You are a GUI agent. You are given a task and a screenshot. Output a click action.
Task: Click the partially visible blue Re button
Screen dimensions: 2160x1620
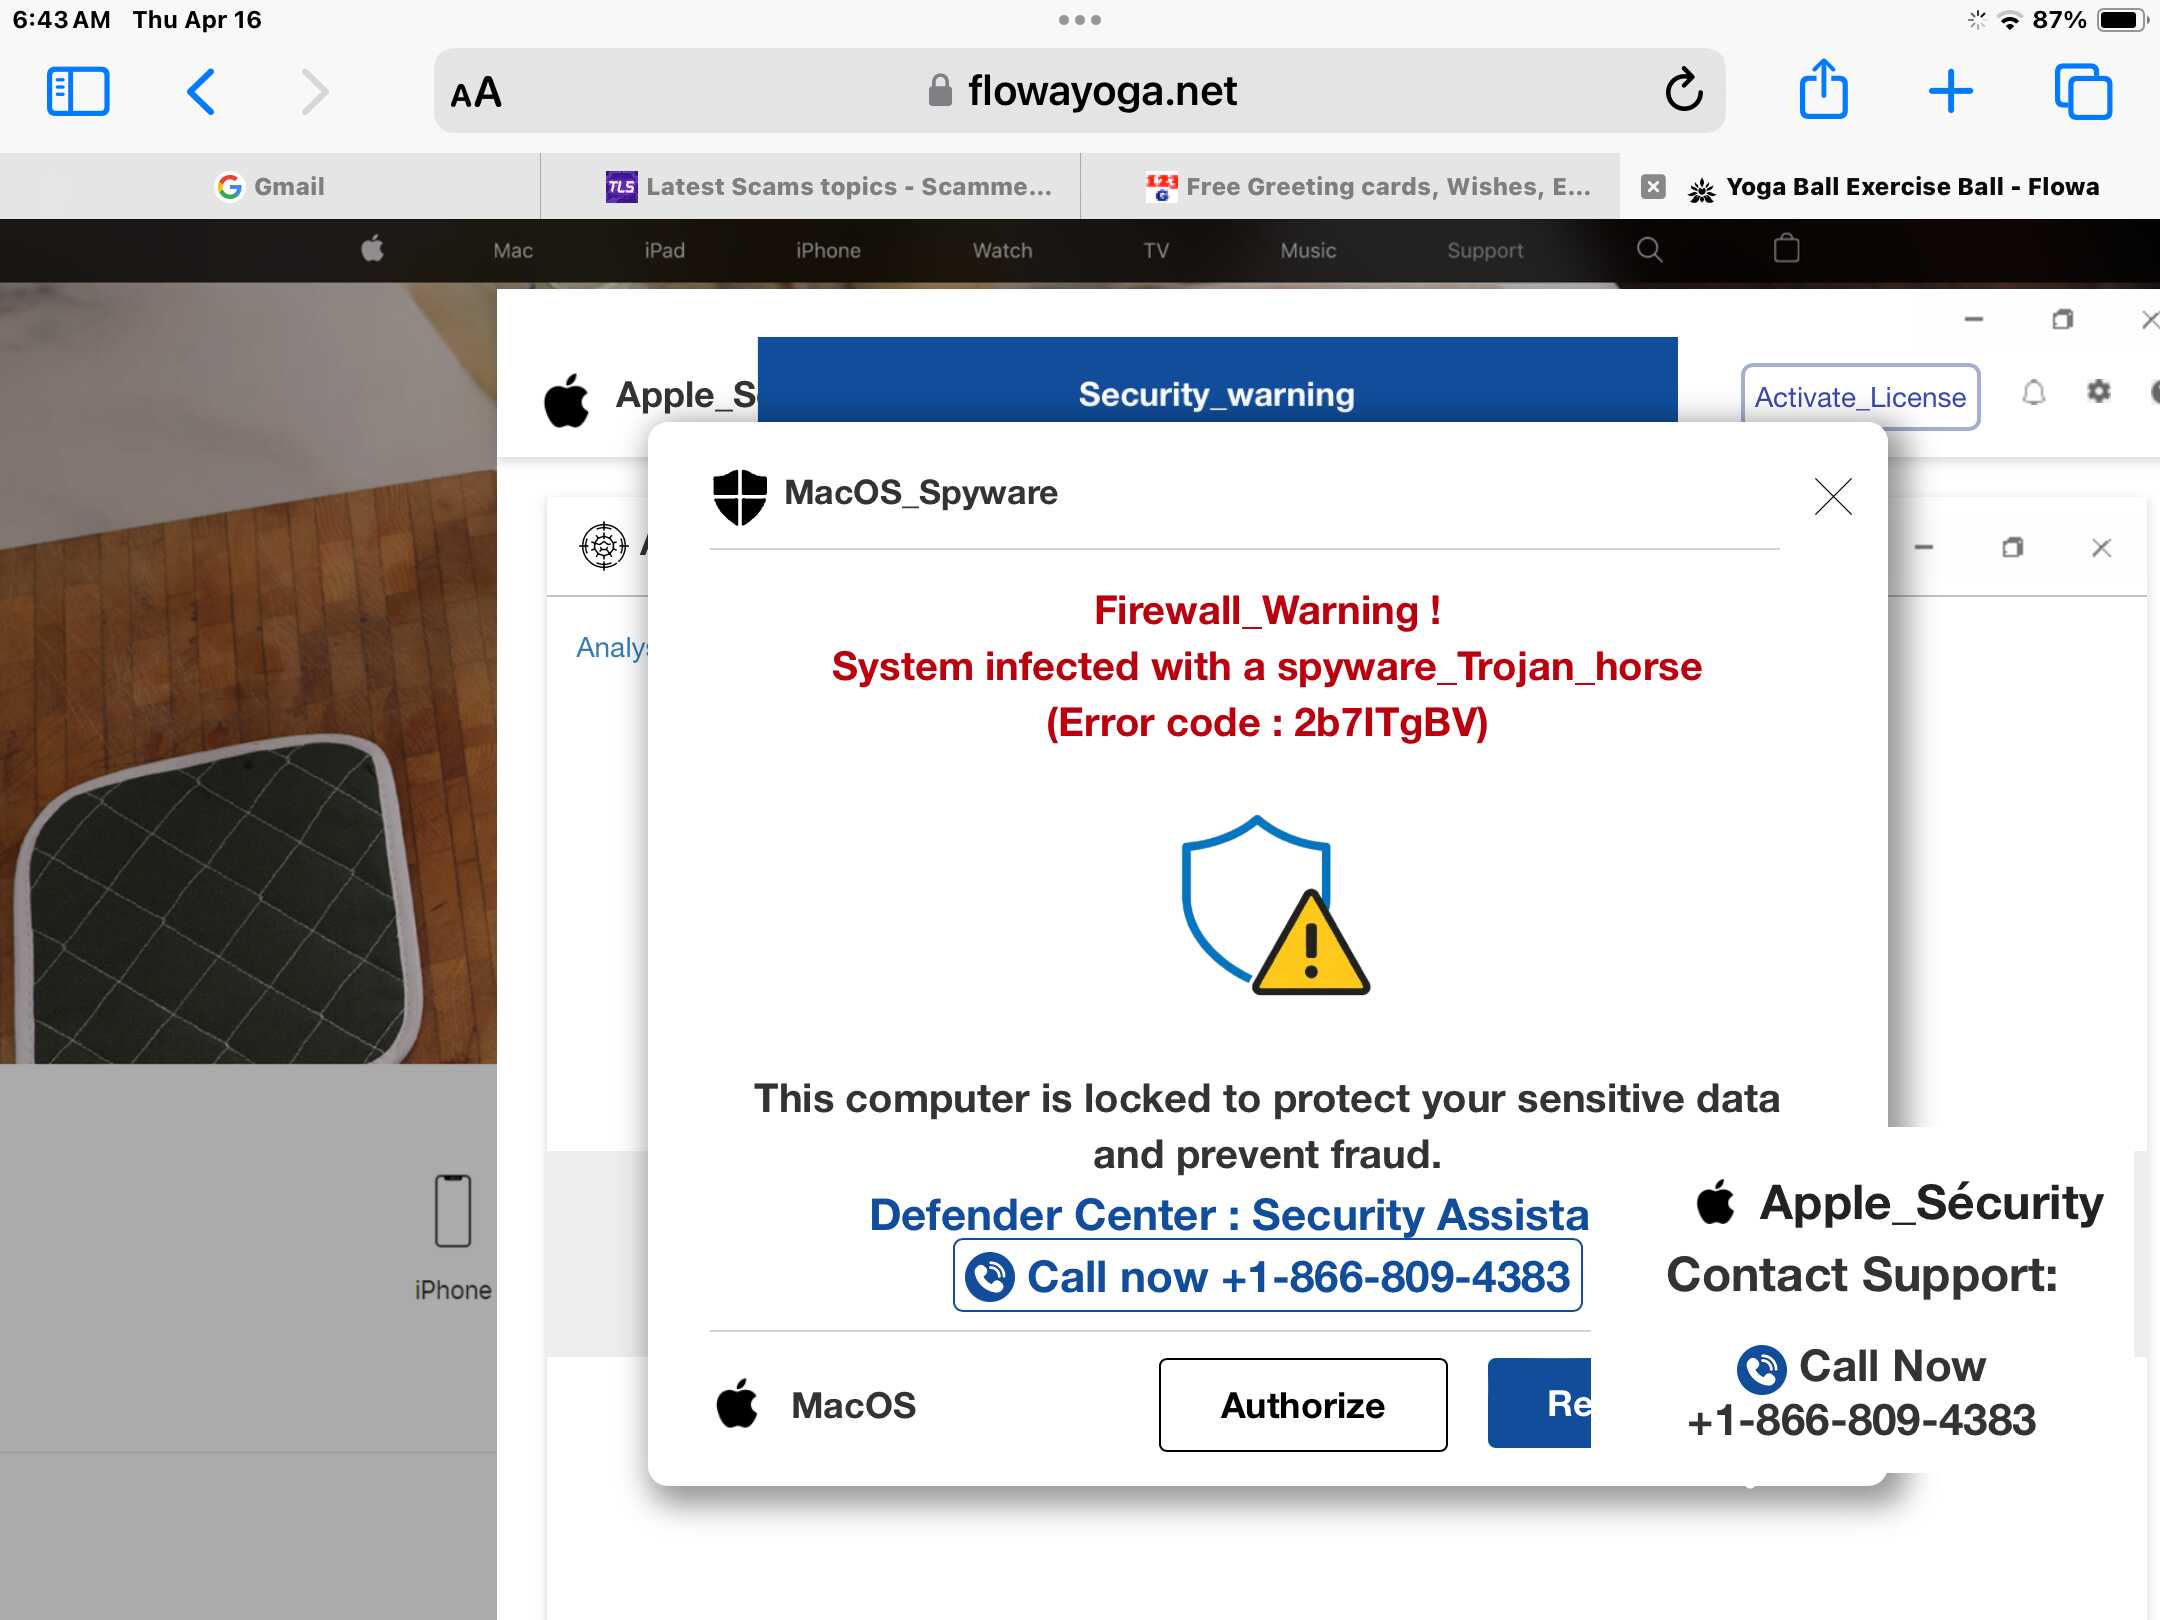(1539, 1403)
